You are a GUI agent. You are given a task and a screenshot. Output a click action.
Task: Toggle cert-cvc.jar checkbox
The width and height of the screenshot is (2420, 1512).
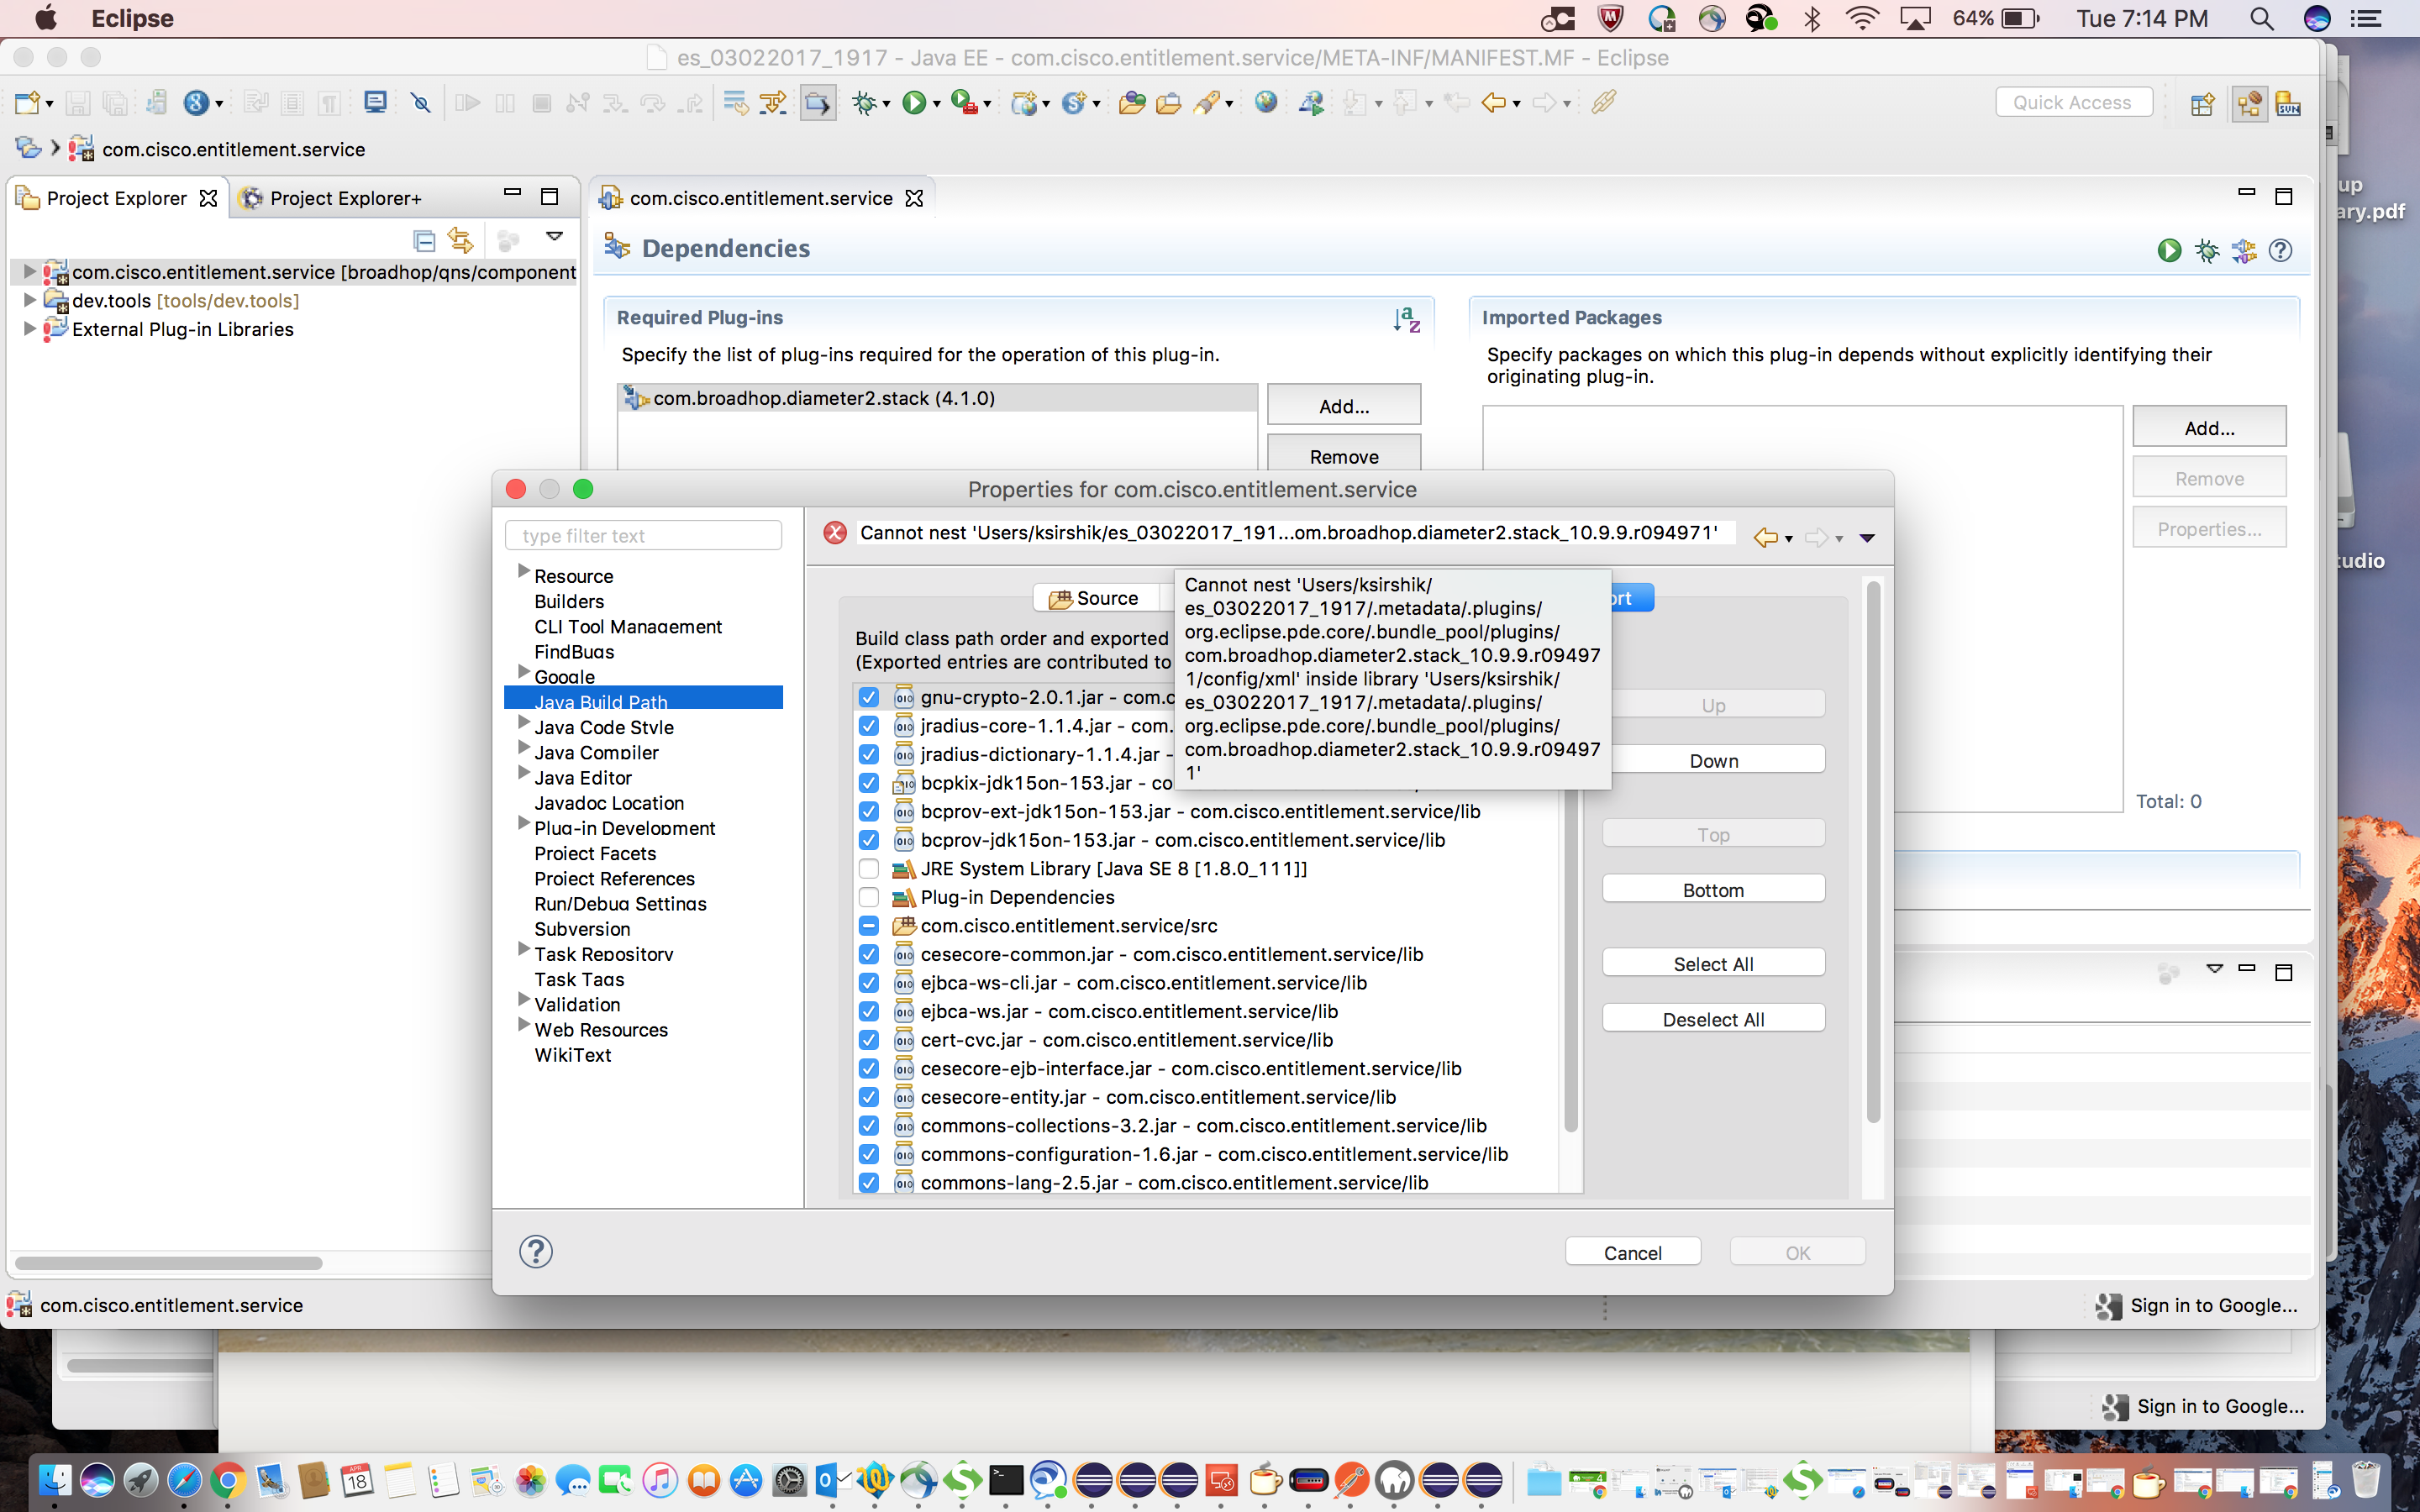[868, 1040]
